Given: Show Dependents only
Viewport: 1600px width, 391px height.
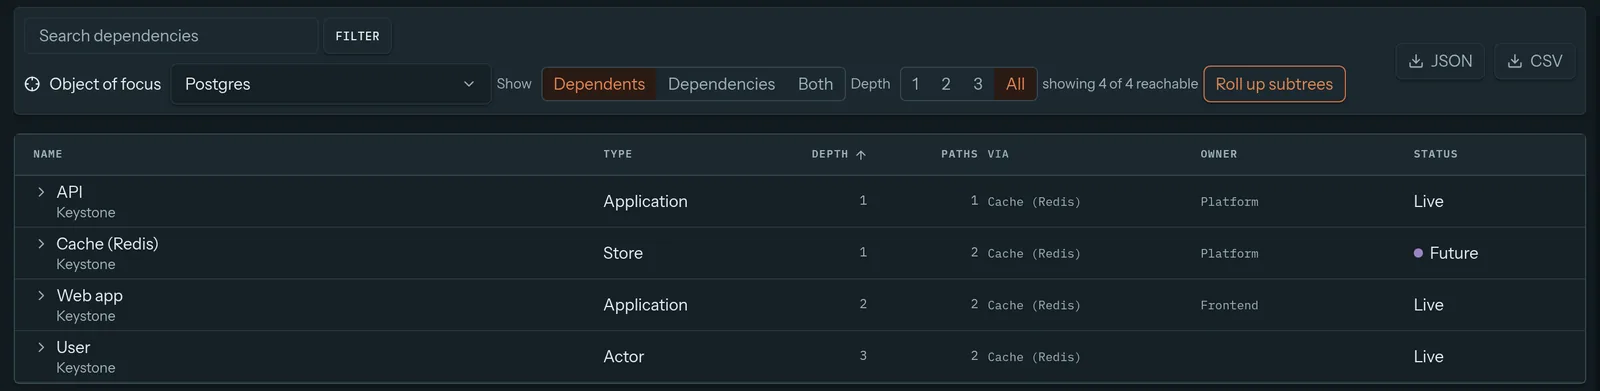Looking at the screenshot, I should point(599,84).
